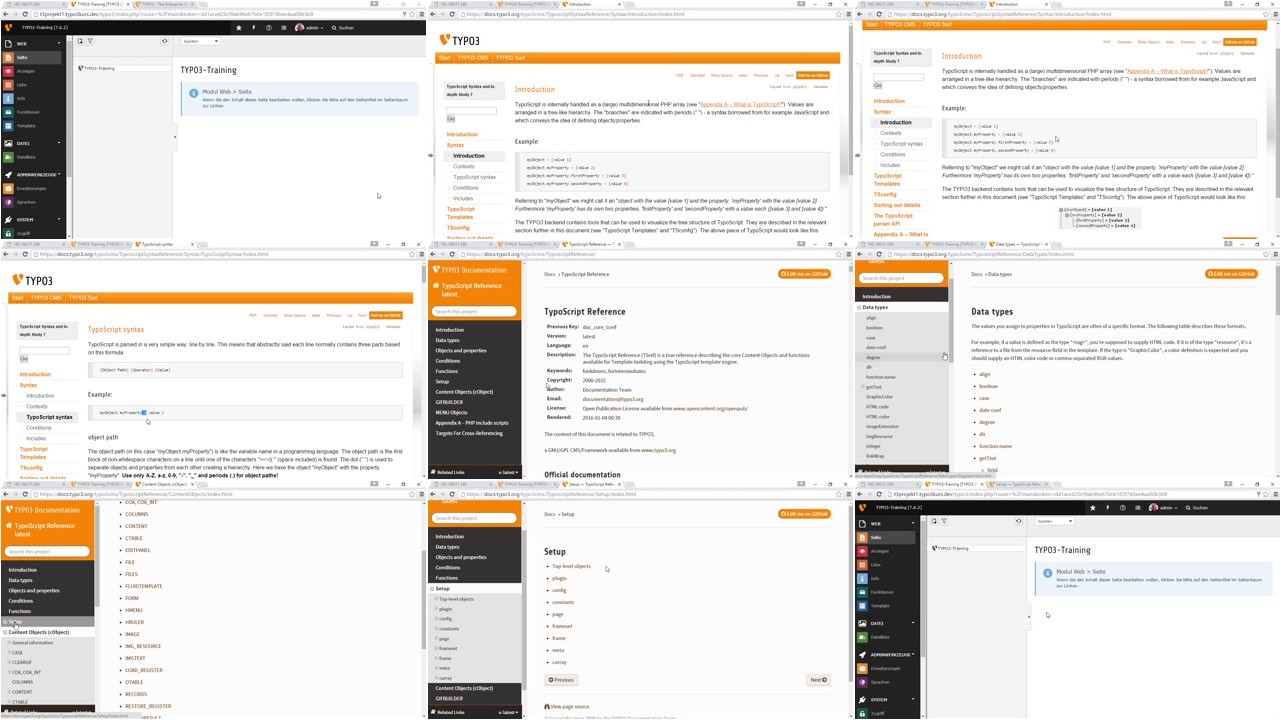Image resolution: width=1281 pixels, height=720 pixels.
Task: Click FLUIDTEMPLATE link in Content Objects frame
Action: 144,586
